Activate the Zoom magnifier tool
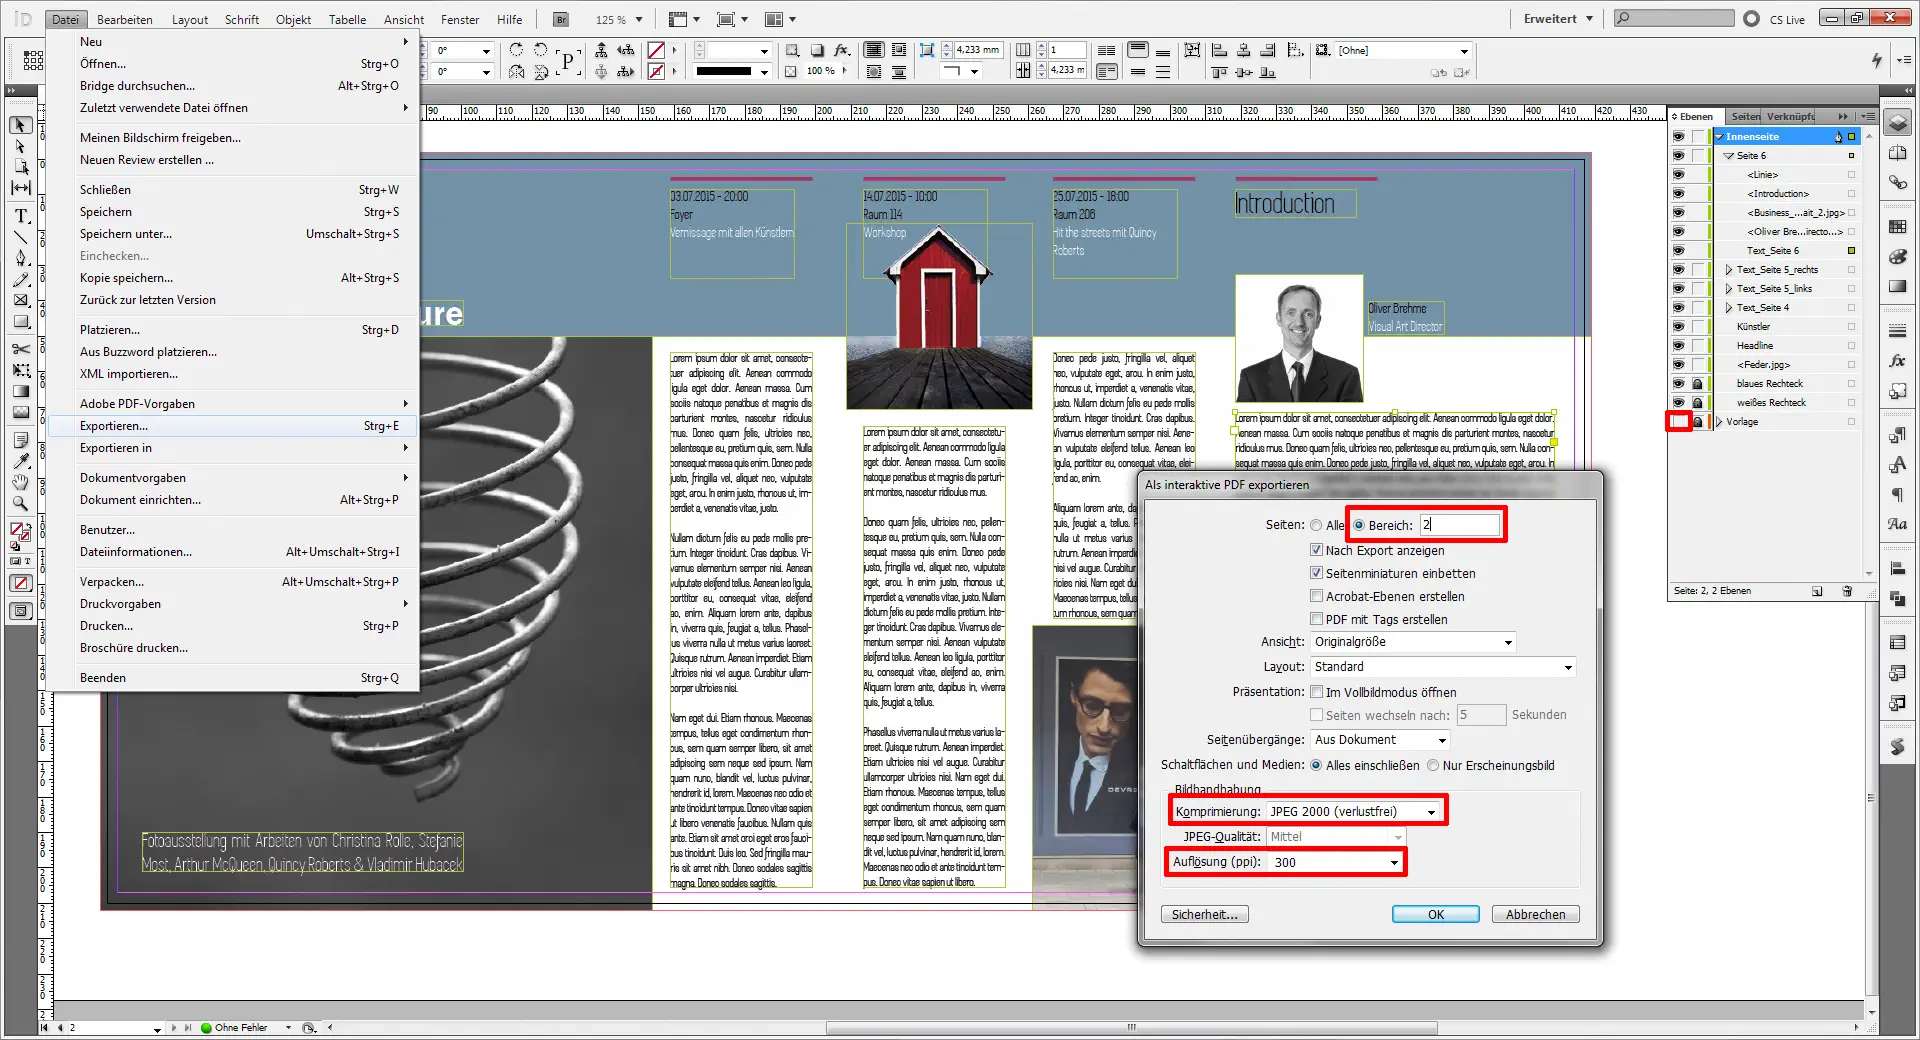Image resolution: width=1920 pixels, height=1040 pixels. pos(21,504)
